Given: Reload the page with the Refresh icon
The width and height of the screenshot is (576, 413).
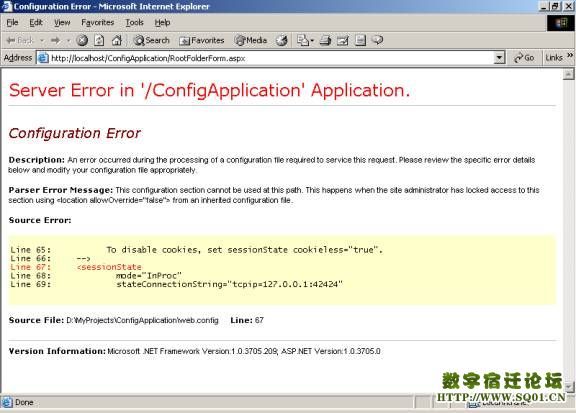Looking at the screenshot, I should [99, 40].
